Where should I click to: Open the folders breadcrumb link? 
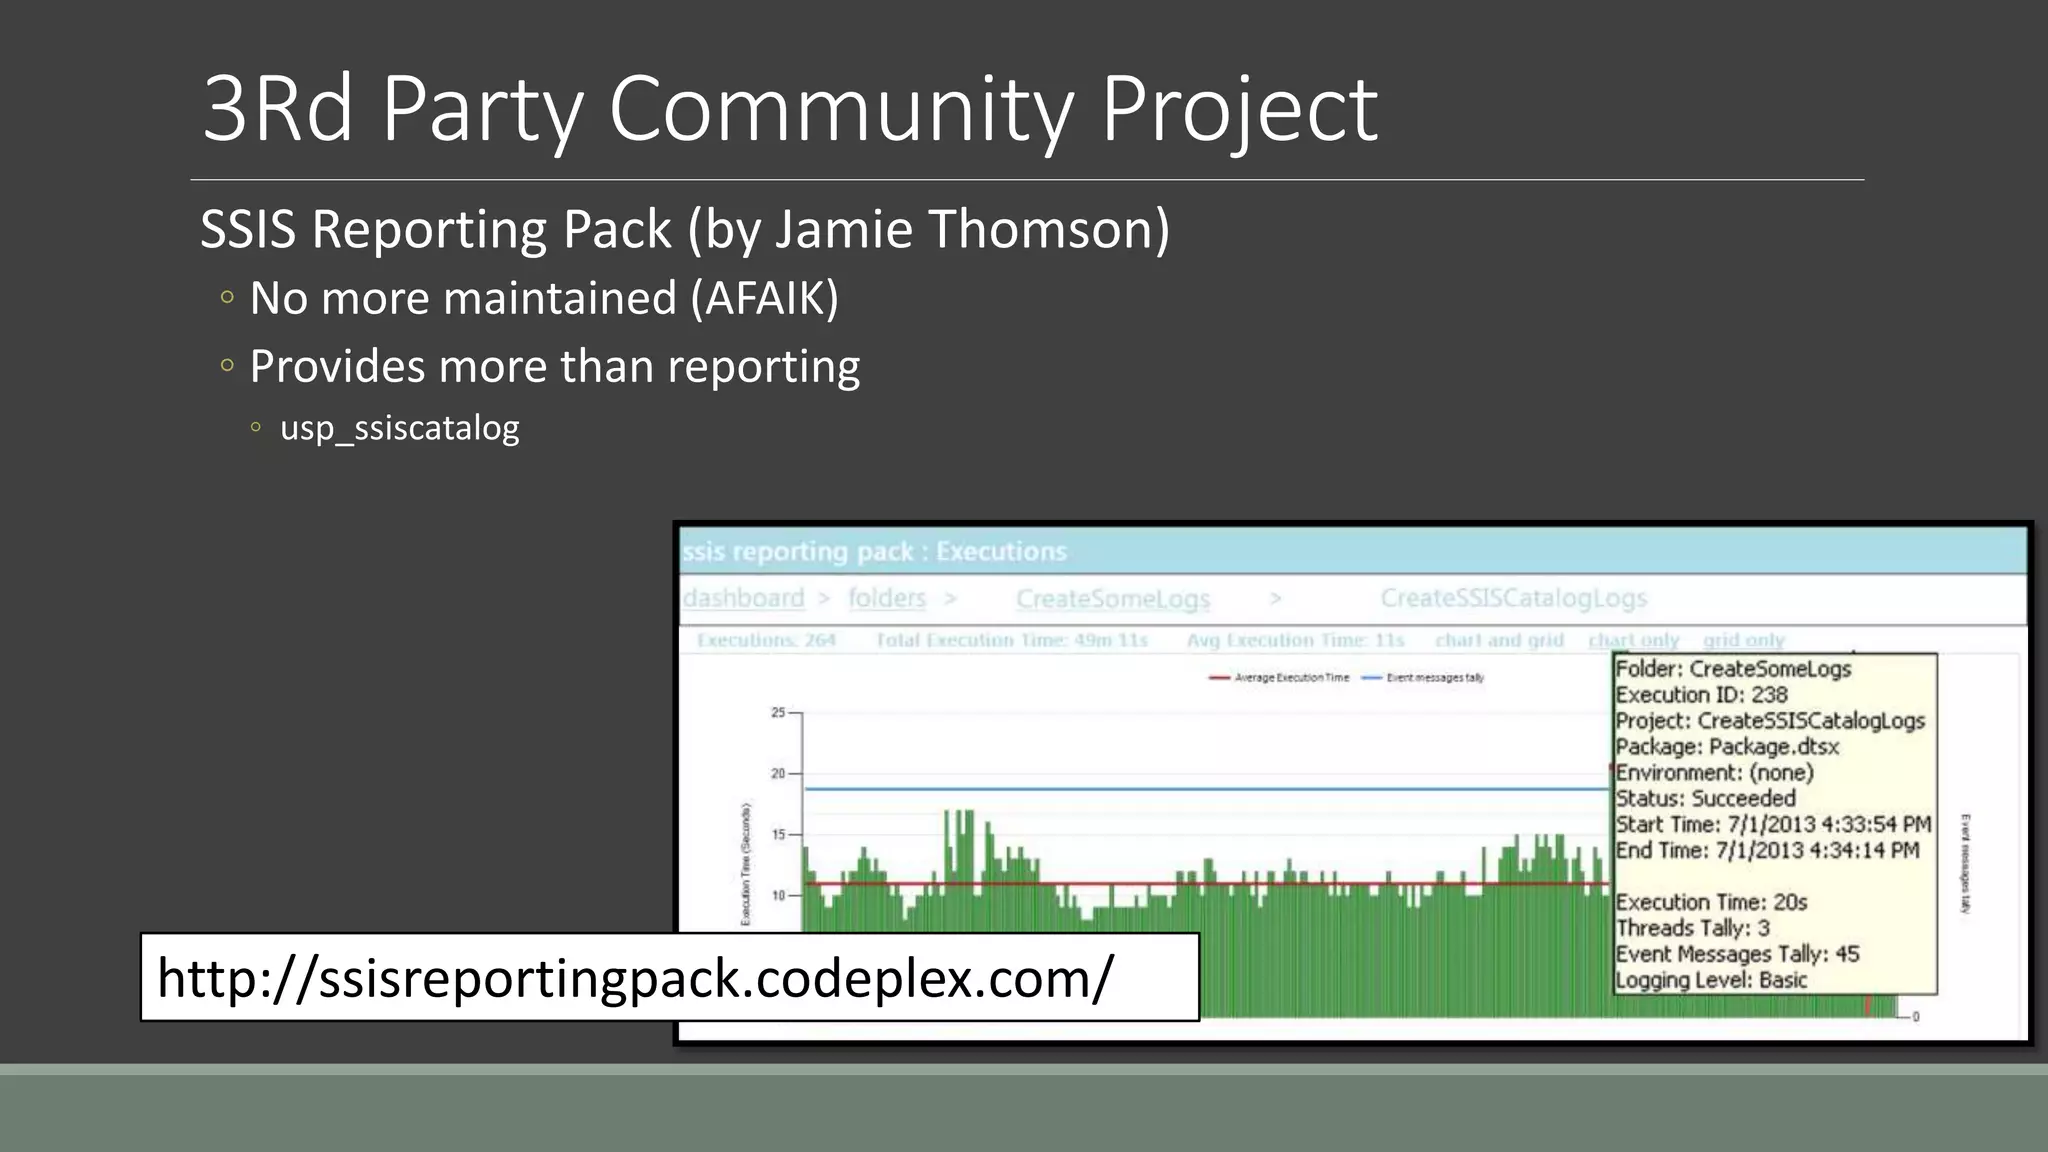tap(887, 598)
